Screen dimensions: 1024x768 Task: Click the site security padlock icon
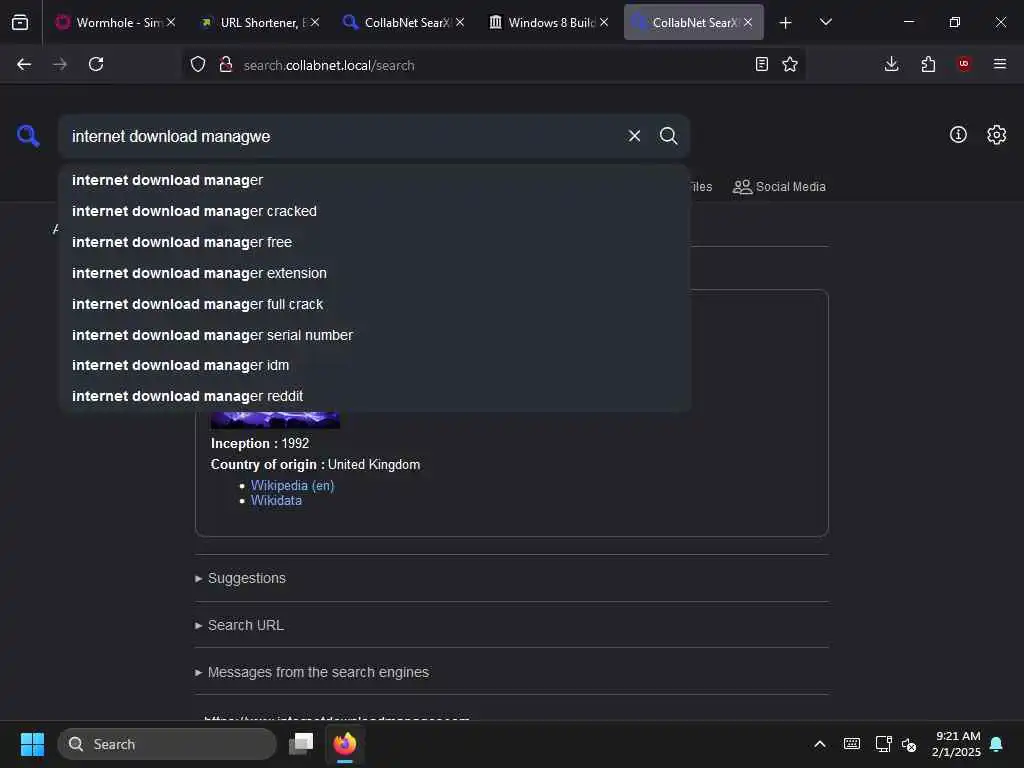click(x=226, y=64)
